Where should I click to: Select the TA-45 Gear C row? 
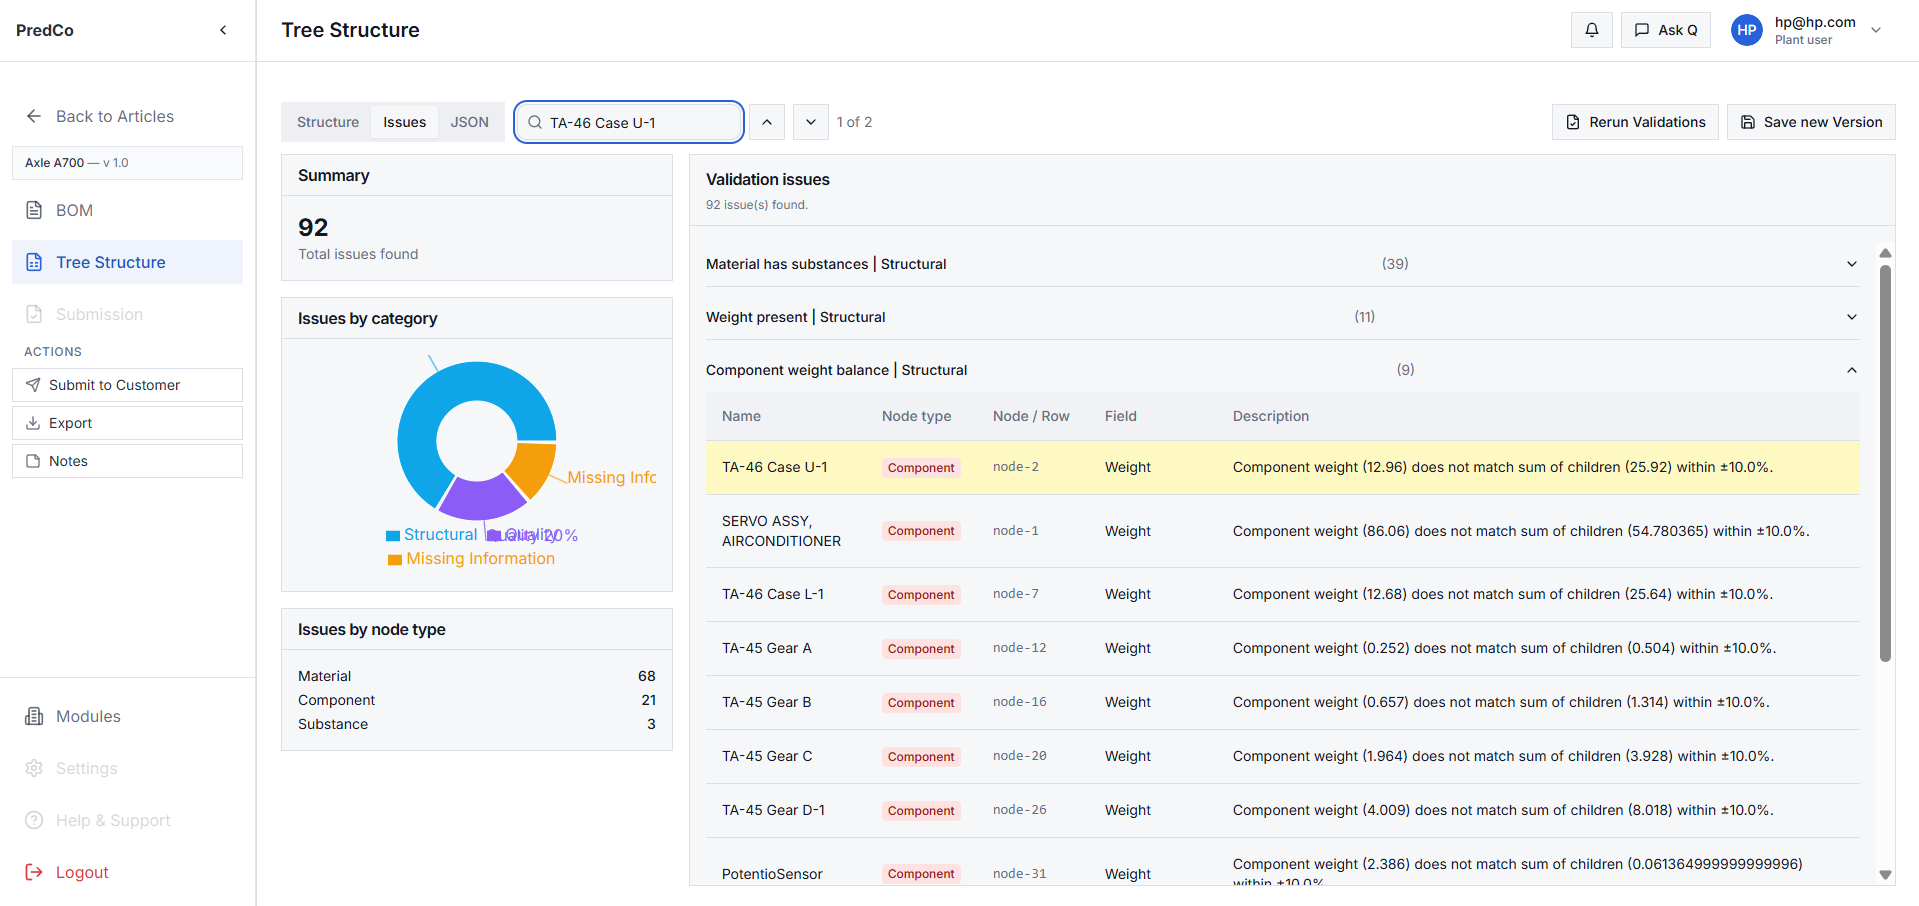point(1283,756)
